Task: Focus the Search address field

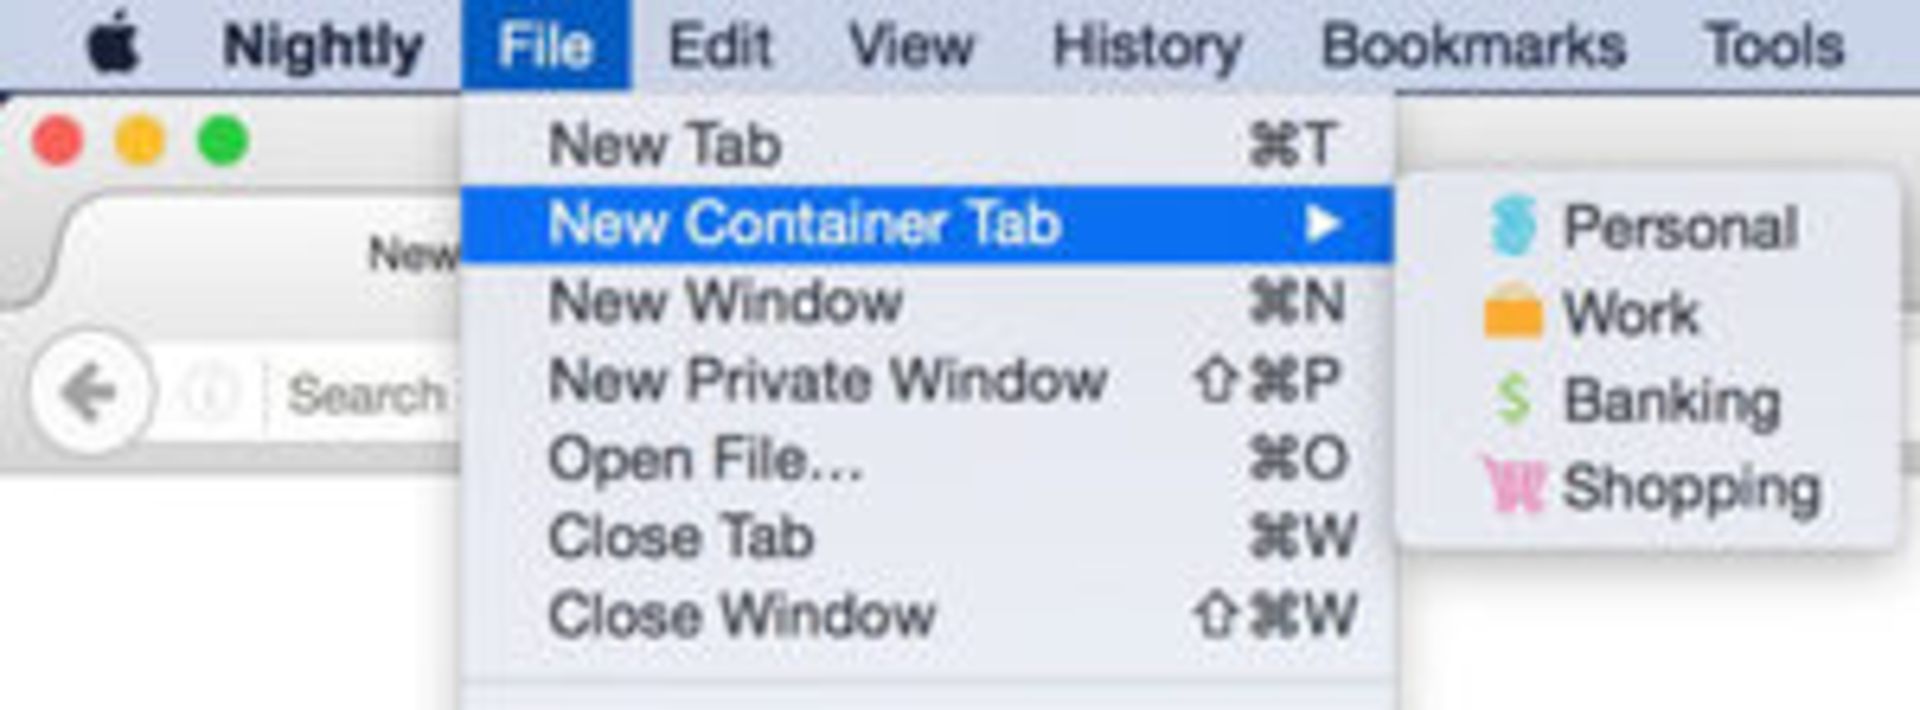Action: (364, 393)
